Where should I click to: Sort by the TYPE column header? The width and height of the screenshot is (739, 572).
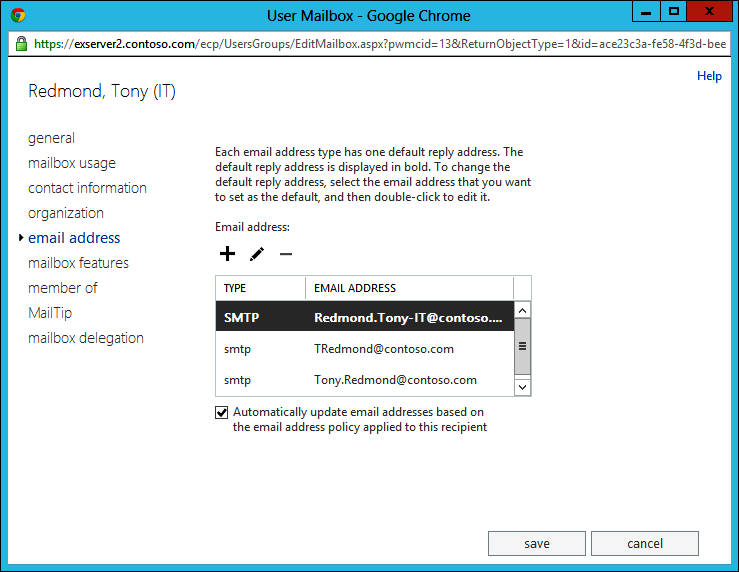(261, 288)
